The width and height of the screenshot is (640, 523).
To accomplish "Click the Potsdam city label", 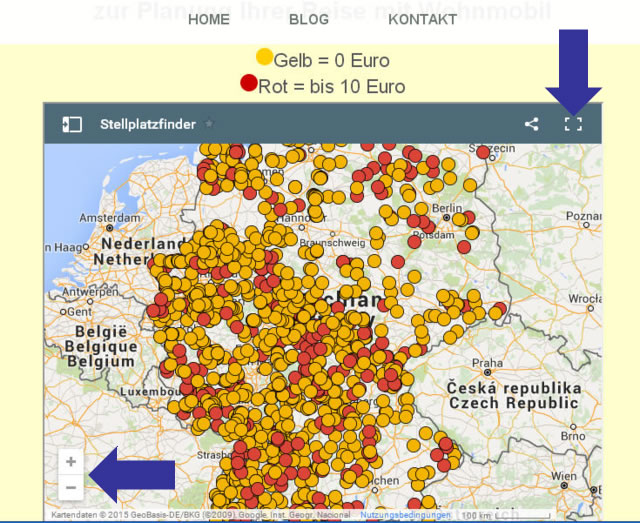I will 433,235.
